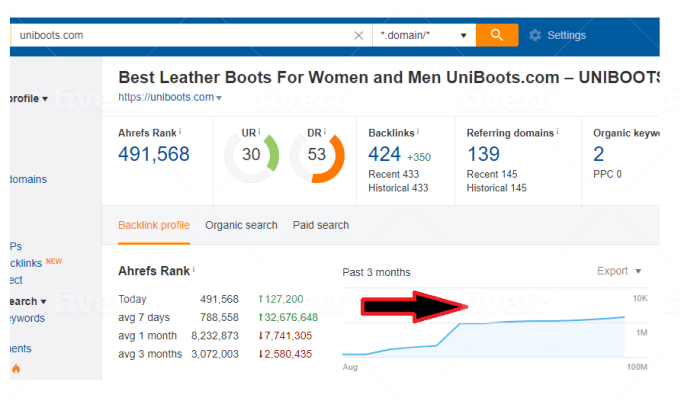Expand the profile section in sidebar
Viewport: 680px width, 411px height.
point(29,98)
